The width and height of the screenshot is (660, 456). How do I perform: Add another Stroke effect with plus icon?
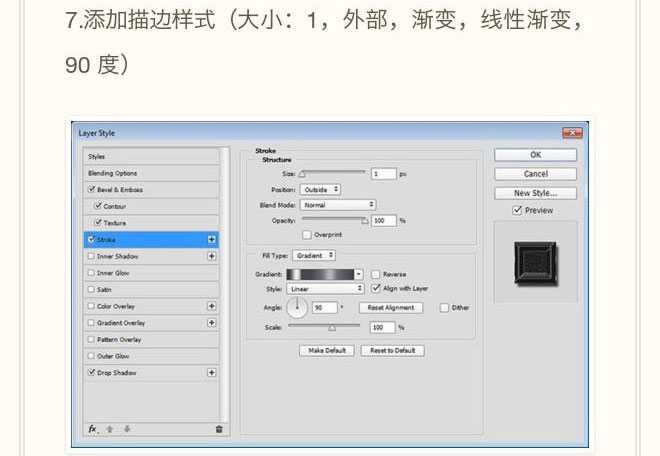coord(212,240)
